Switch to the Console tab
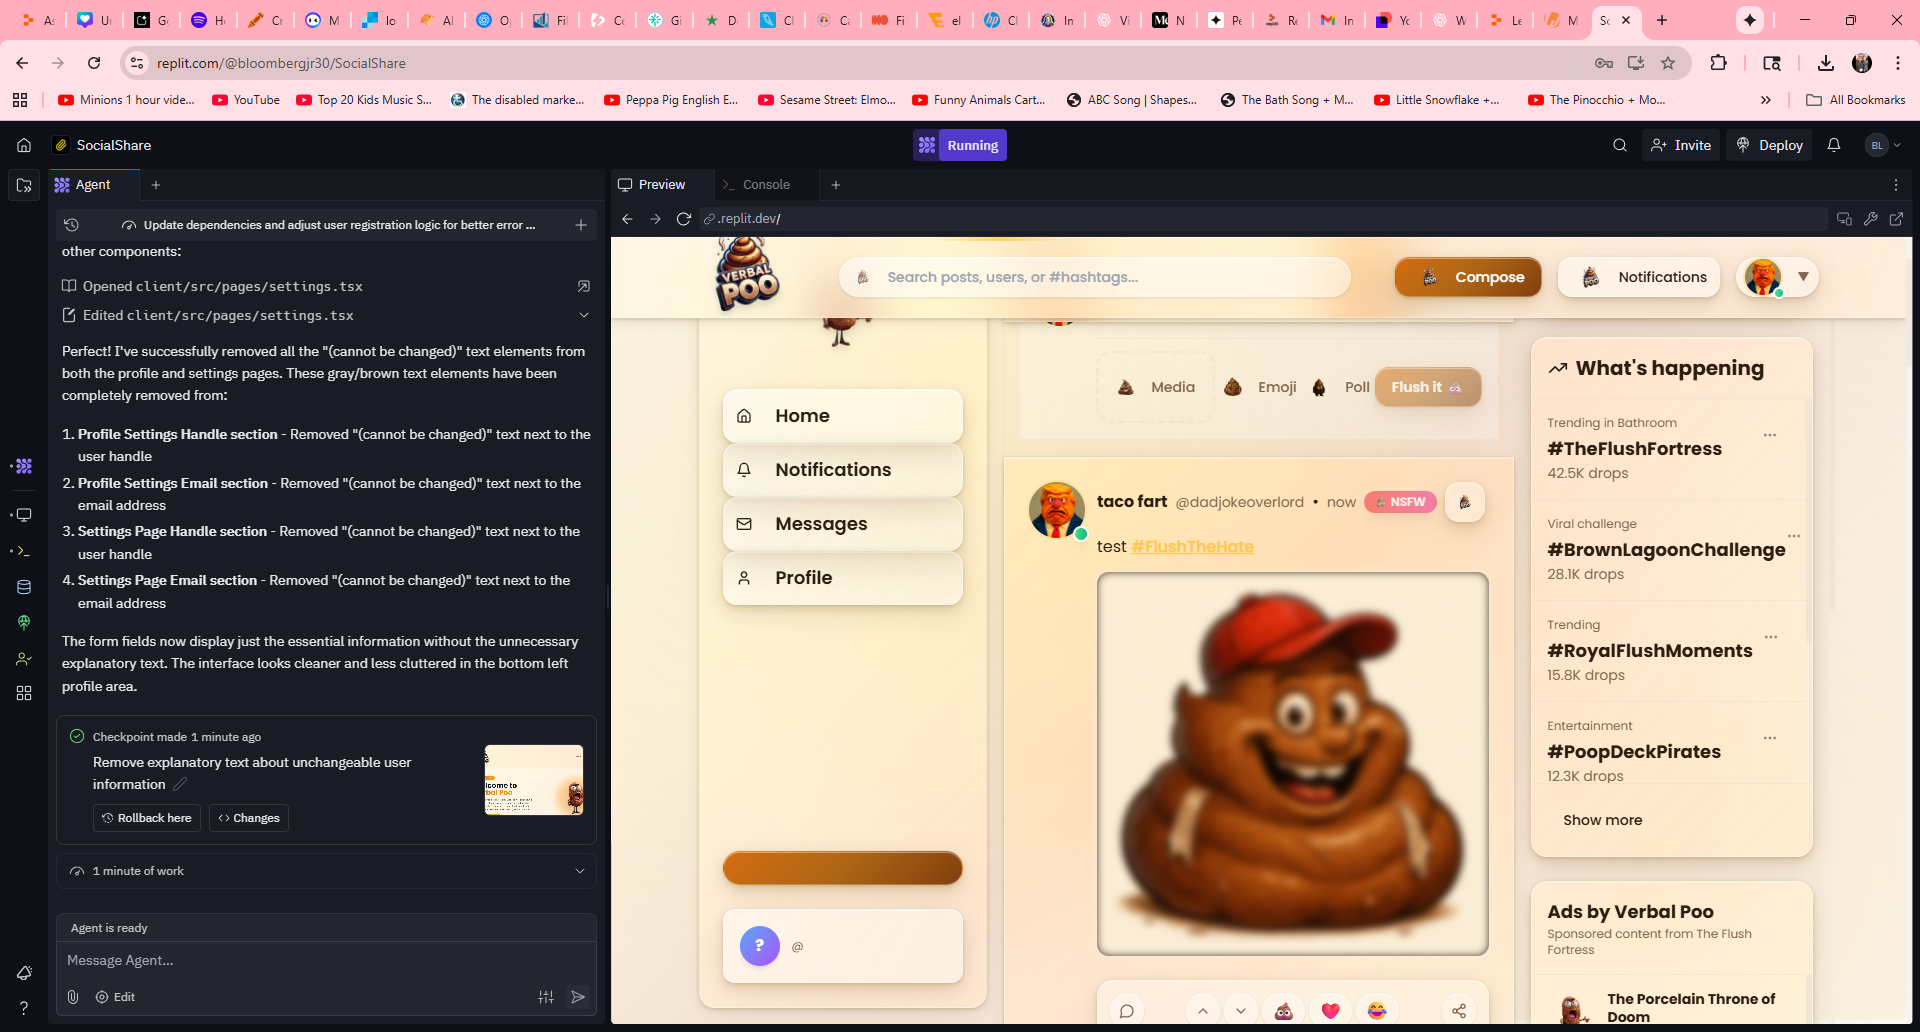Image resolution: width=1920 pixels, height=1032 pixels. coord(765,185)
